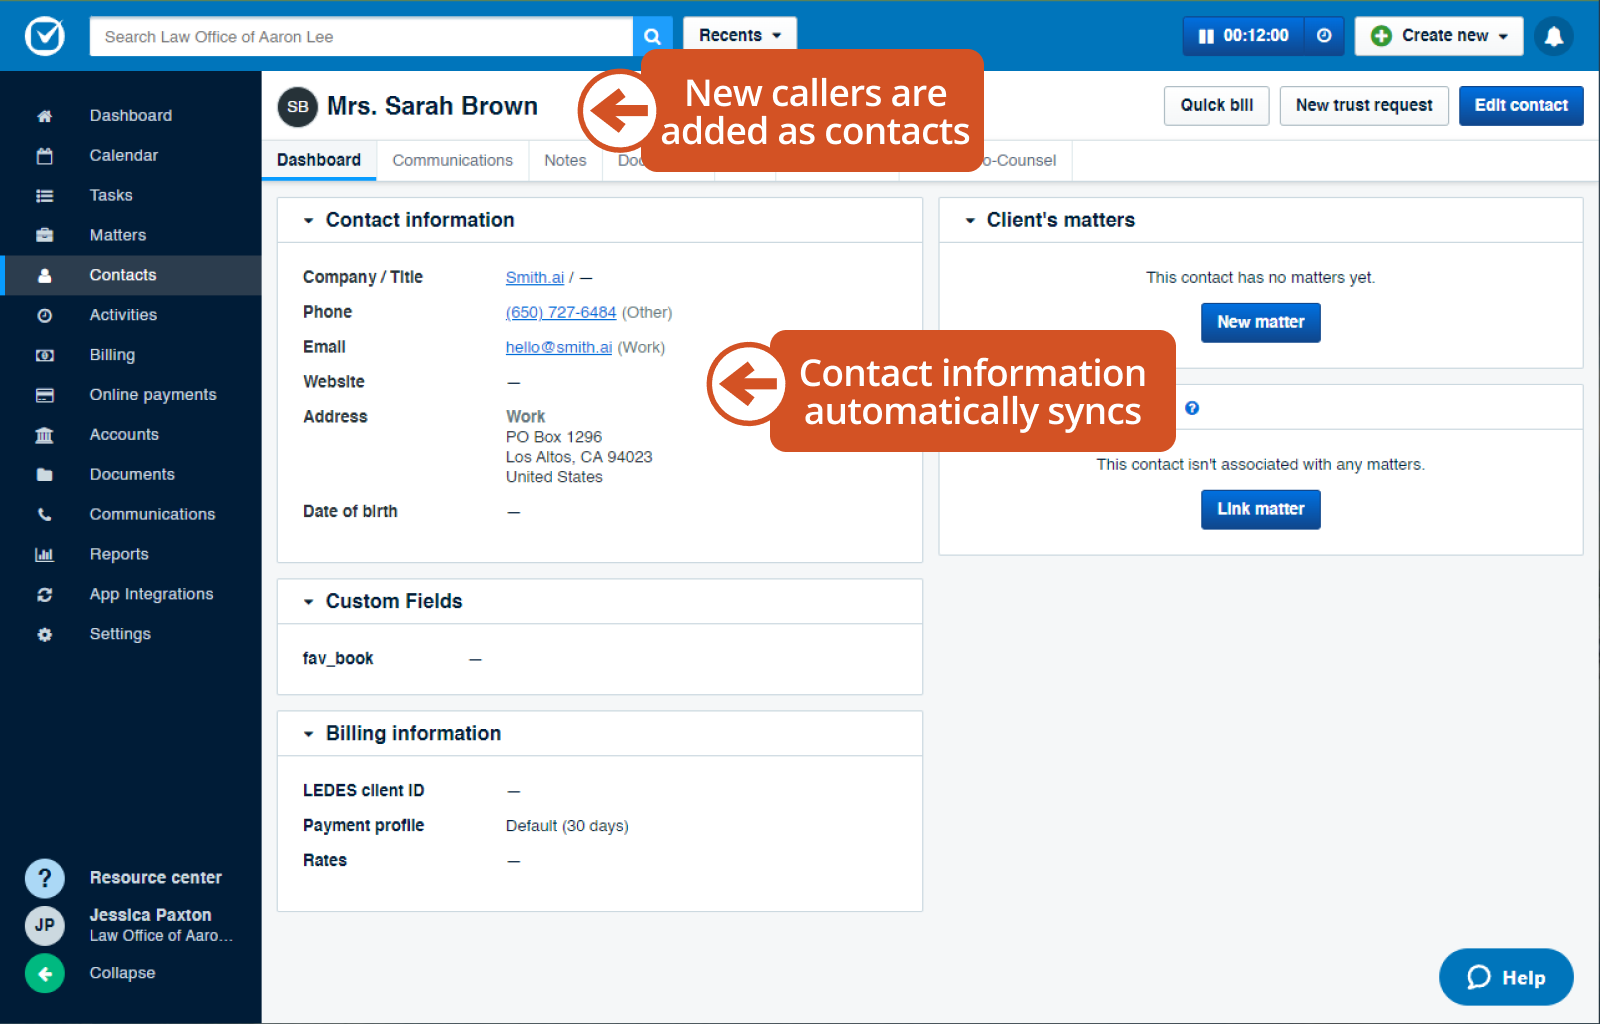Open the Smith.ai company link
The width and height of the screenshot is (1600, 1025).
[535, 277]
